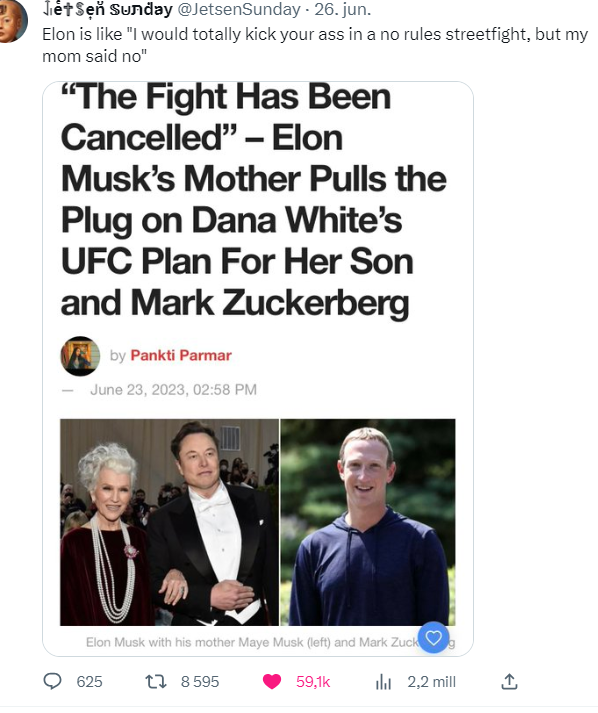Screen dimensions: 598x713
Task: Click the tweet text about streetfight
Action: click(x=315, y=45)
